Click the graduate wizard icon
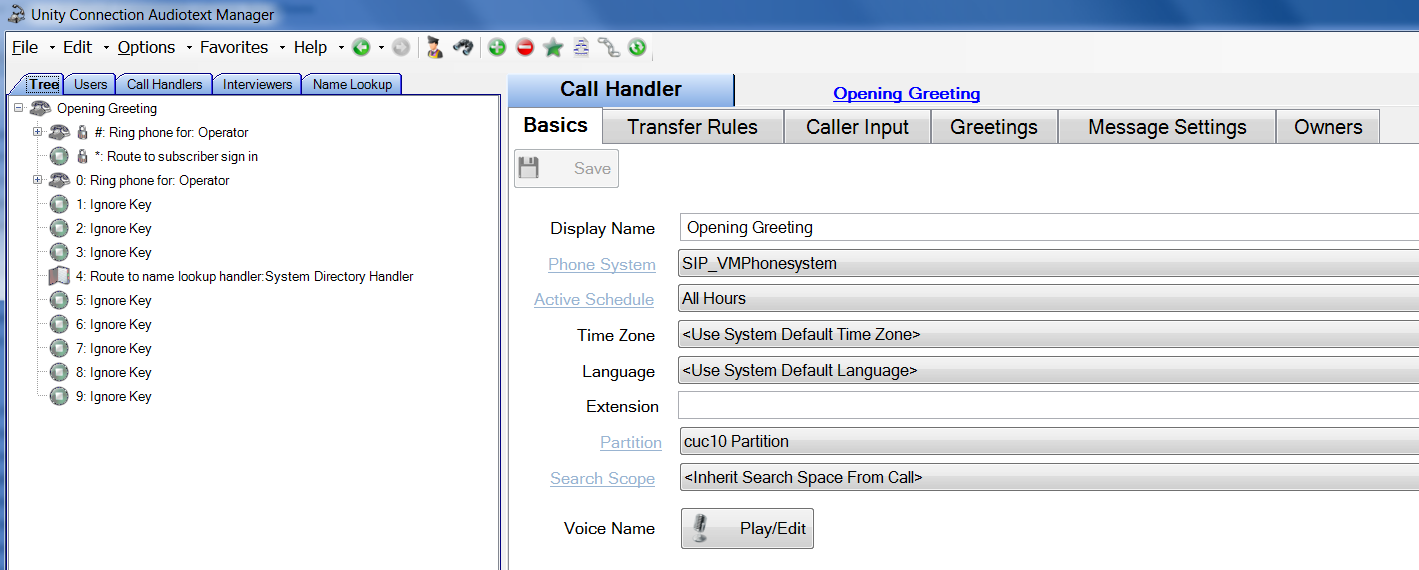 click(434, 47)
